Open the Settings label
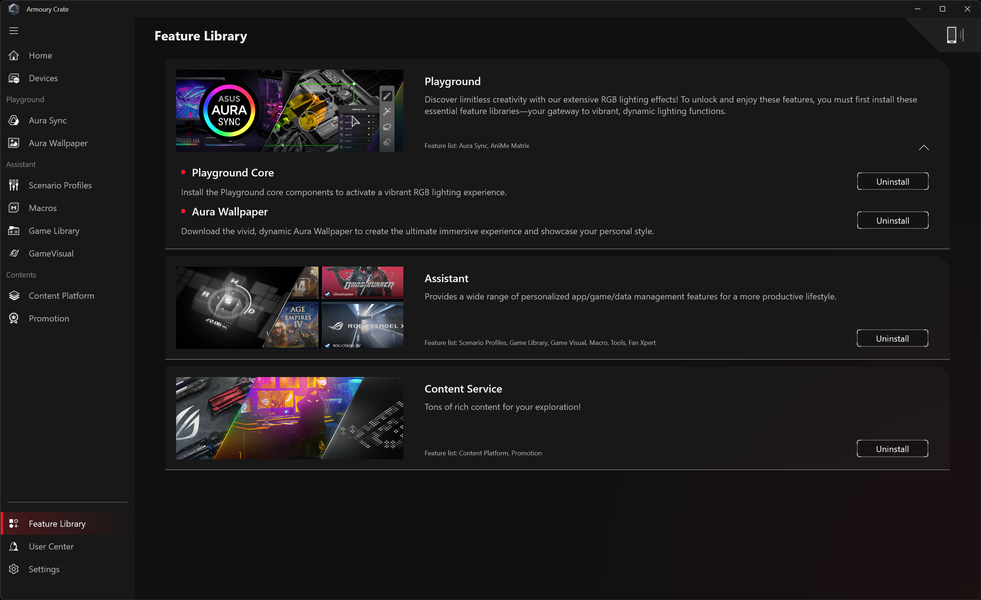The width and height of the screenshot is (981, 600). (44, 569)
